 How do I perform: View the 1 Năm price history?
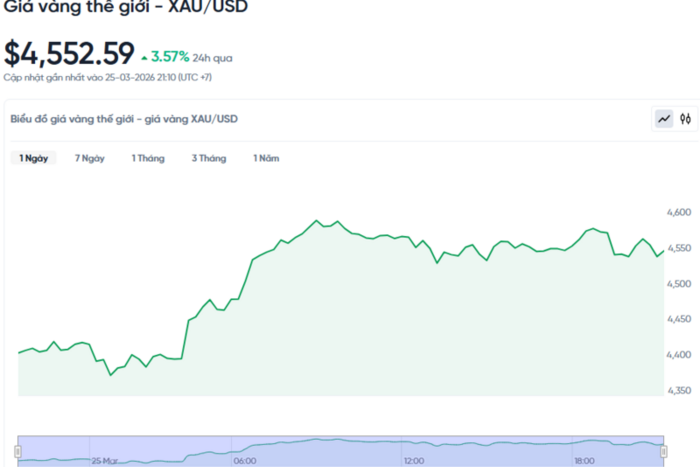click(266, 158)
